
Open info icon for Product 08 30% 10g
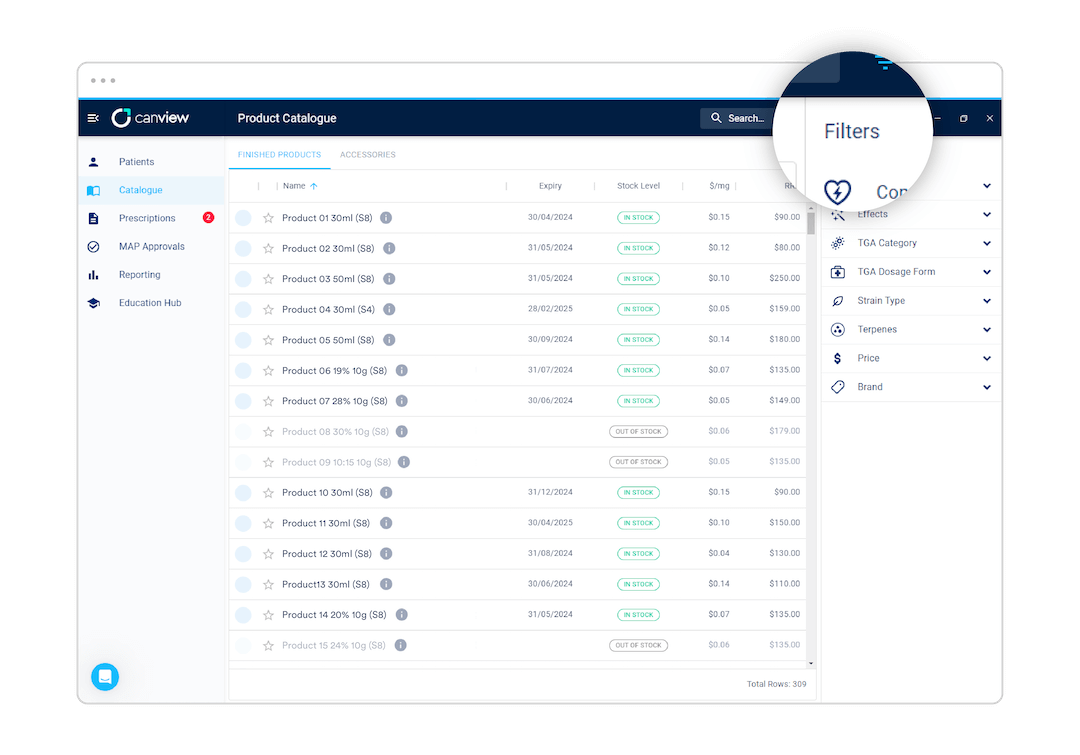click(x=402, y=432)
